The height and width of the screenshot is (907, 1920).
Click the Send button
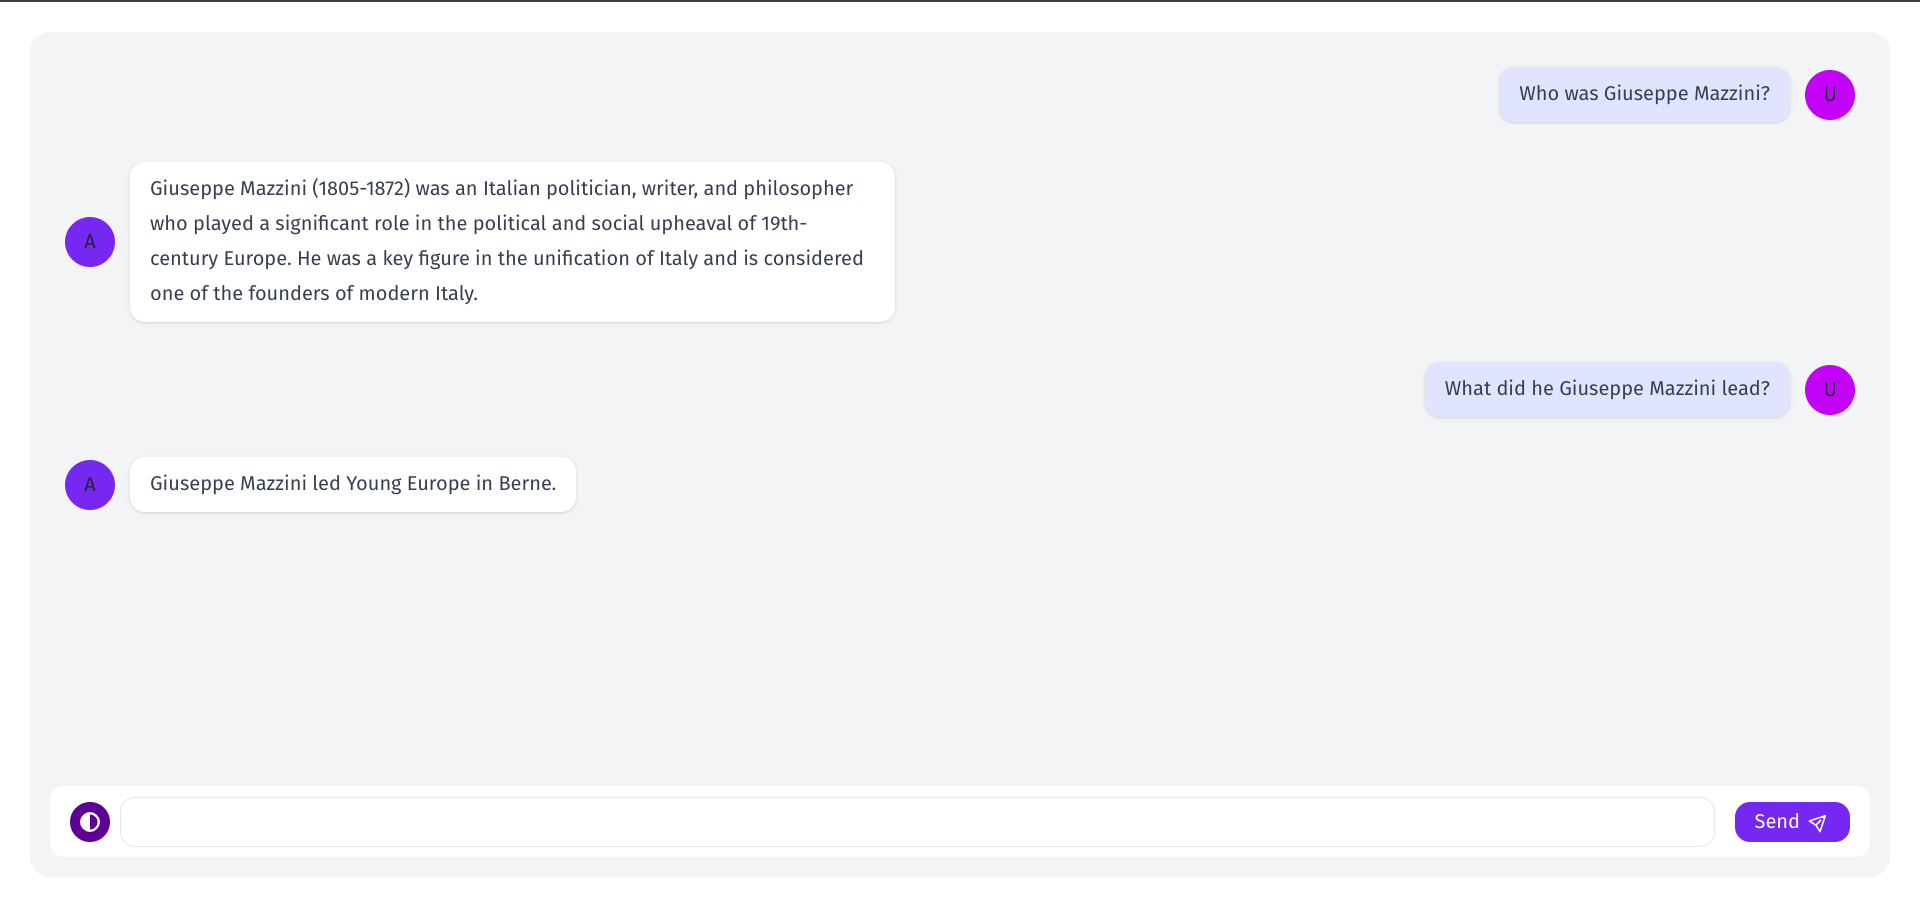(x=1791, y=822)
